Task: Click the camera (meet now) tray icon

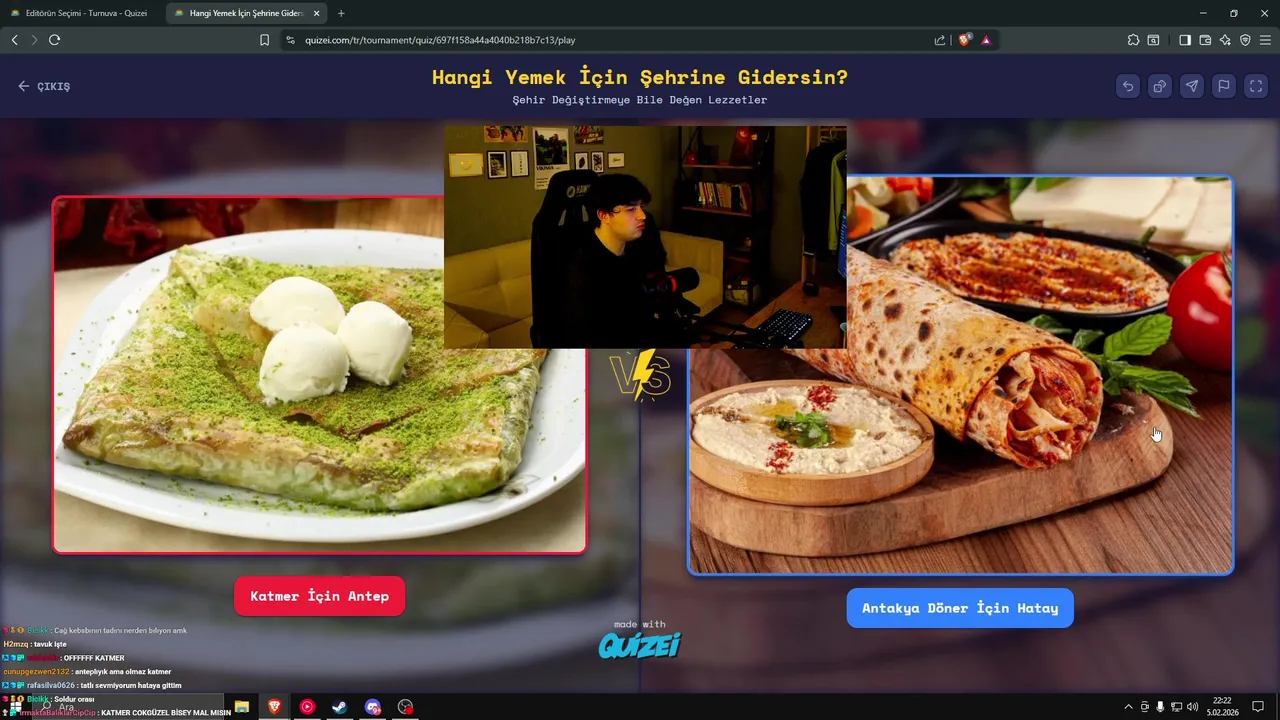Action: click(1145, 707)
